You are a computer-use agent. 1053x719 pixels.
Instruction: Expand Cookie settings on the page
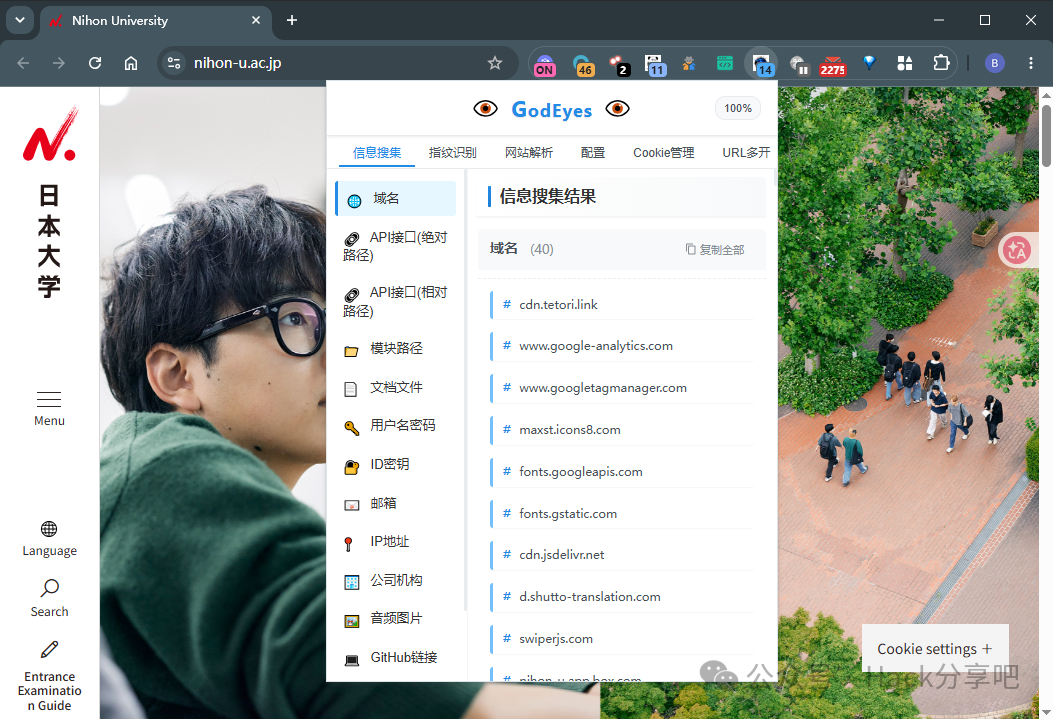click(x=935, y=649)
